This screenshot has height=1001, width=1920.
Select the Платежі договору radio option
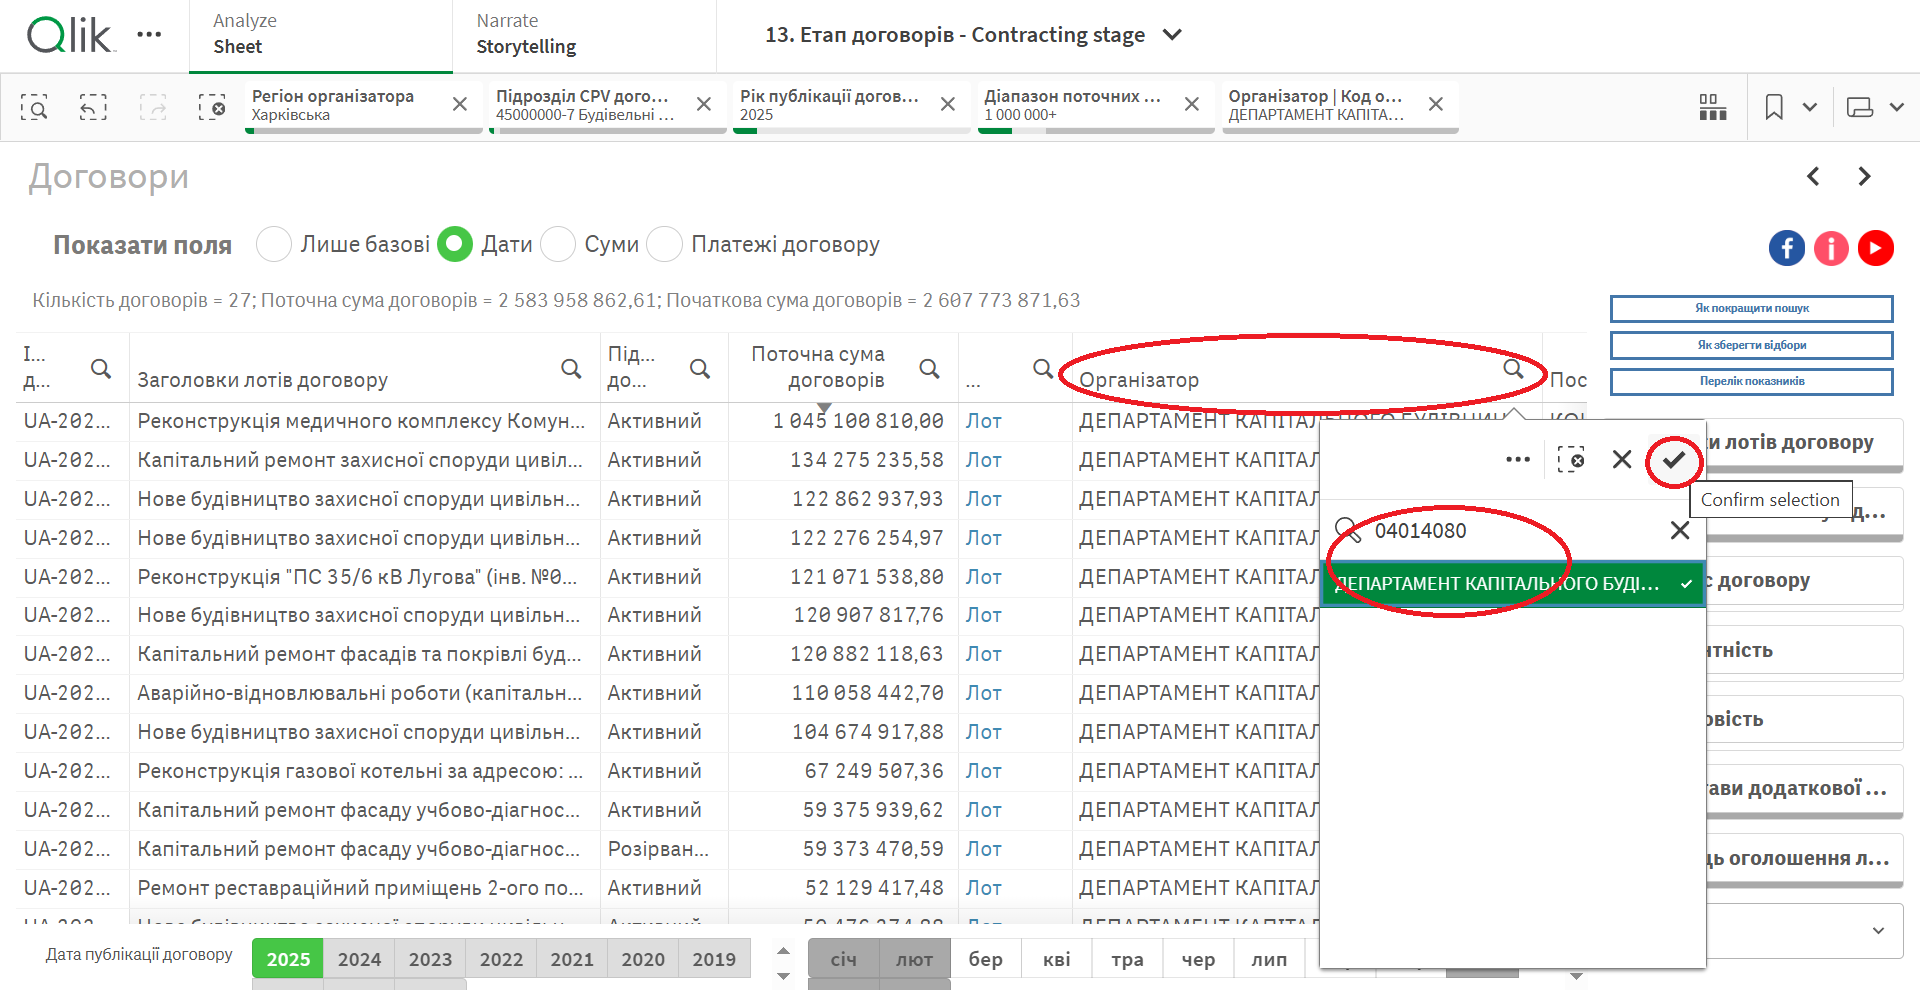664,244
